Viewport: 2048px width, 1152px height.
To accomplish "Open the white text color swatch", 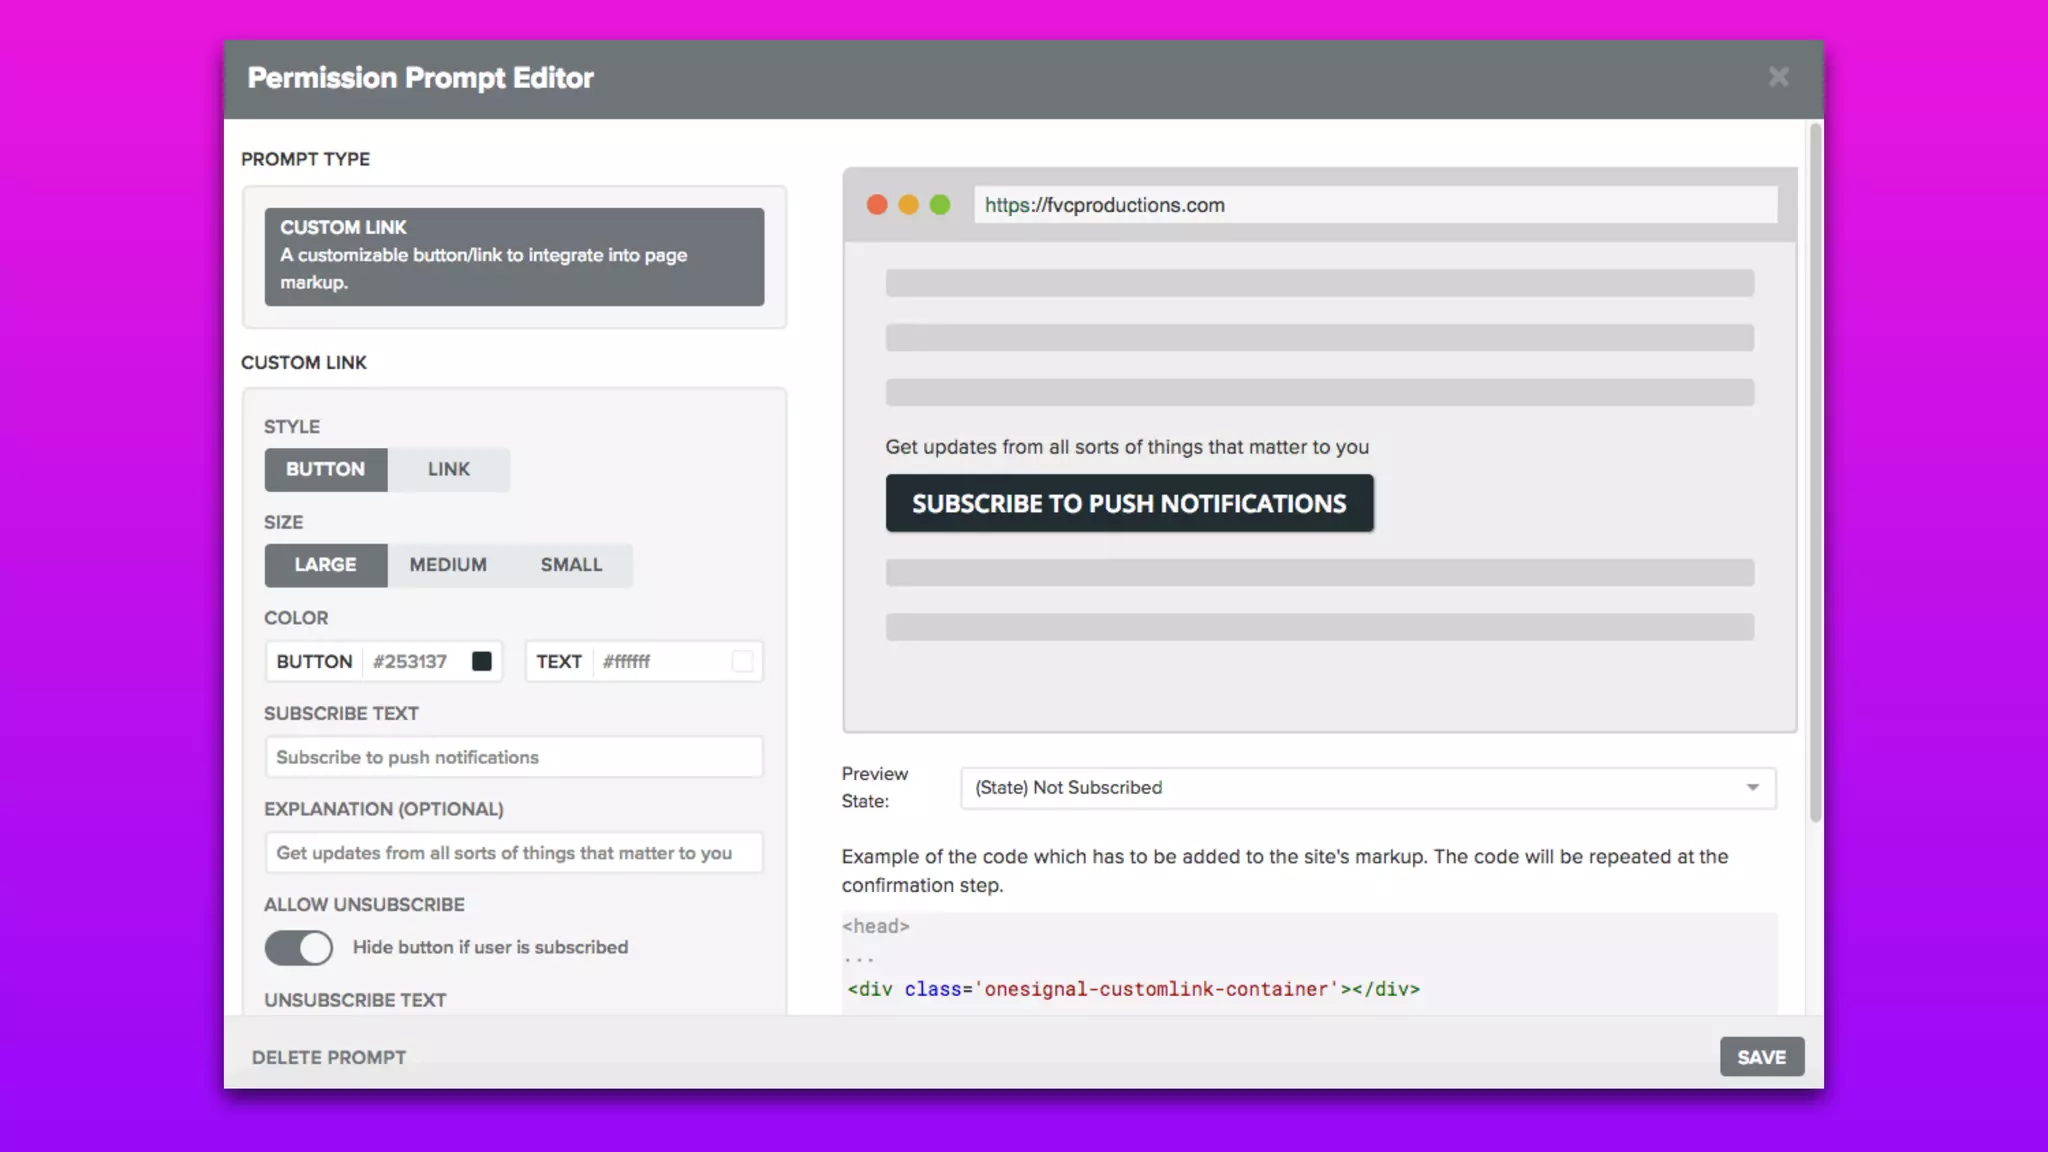I will 742,661.
